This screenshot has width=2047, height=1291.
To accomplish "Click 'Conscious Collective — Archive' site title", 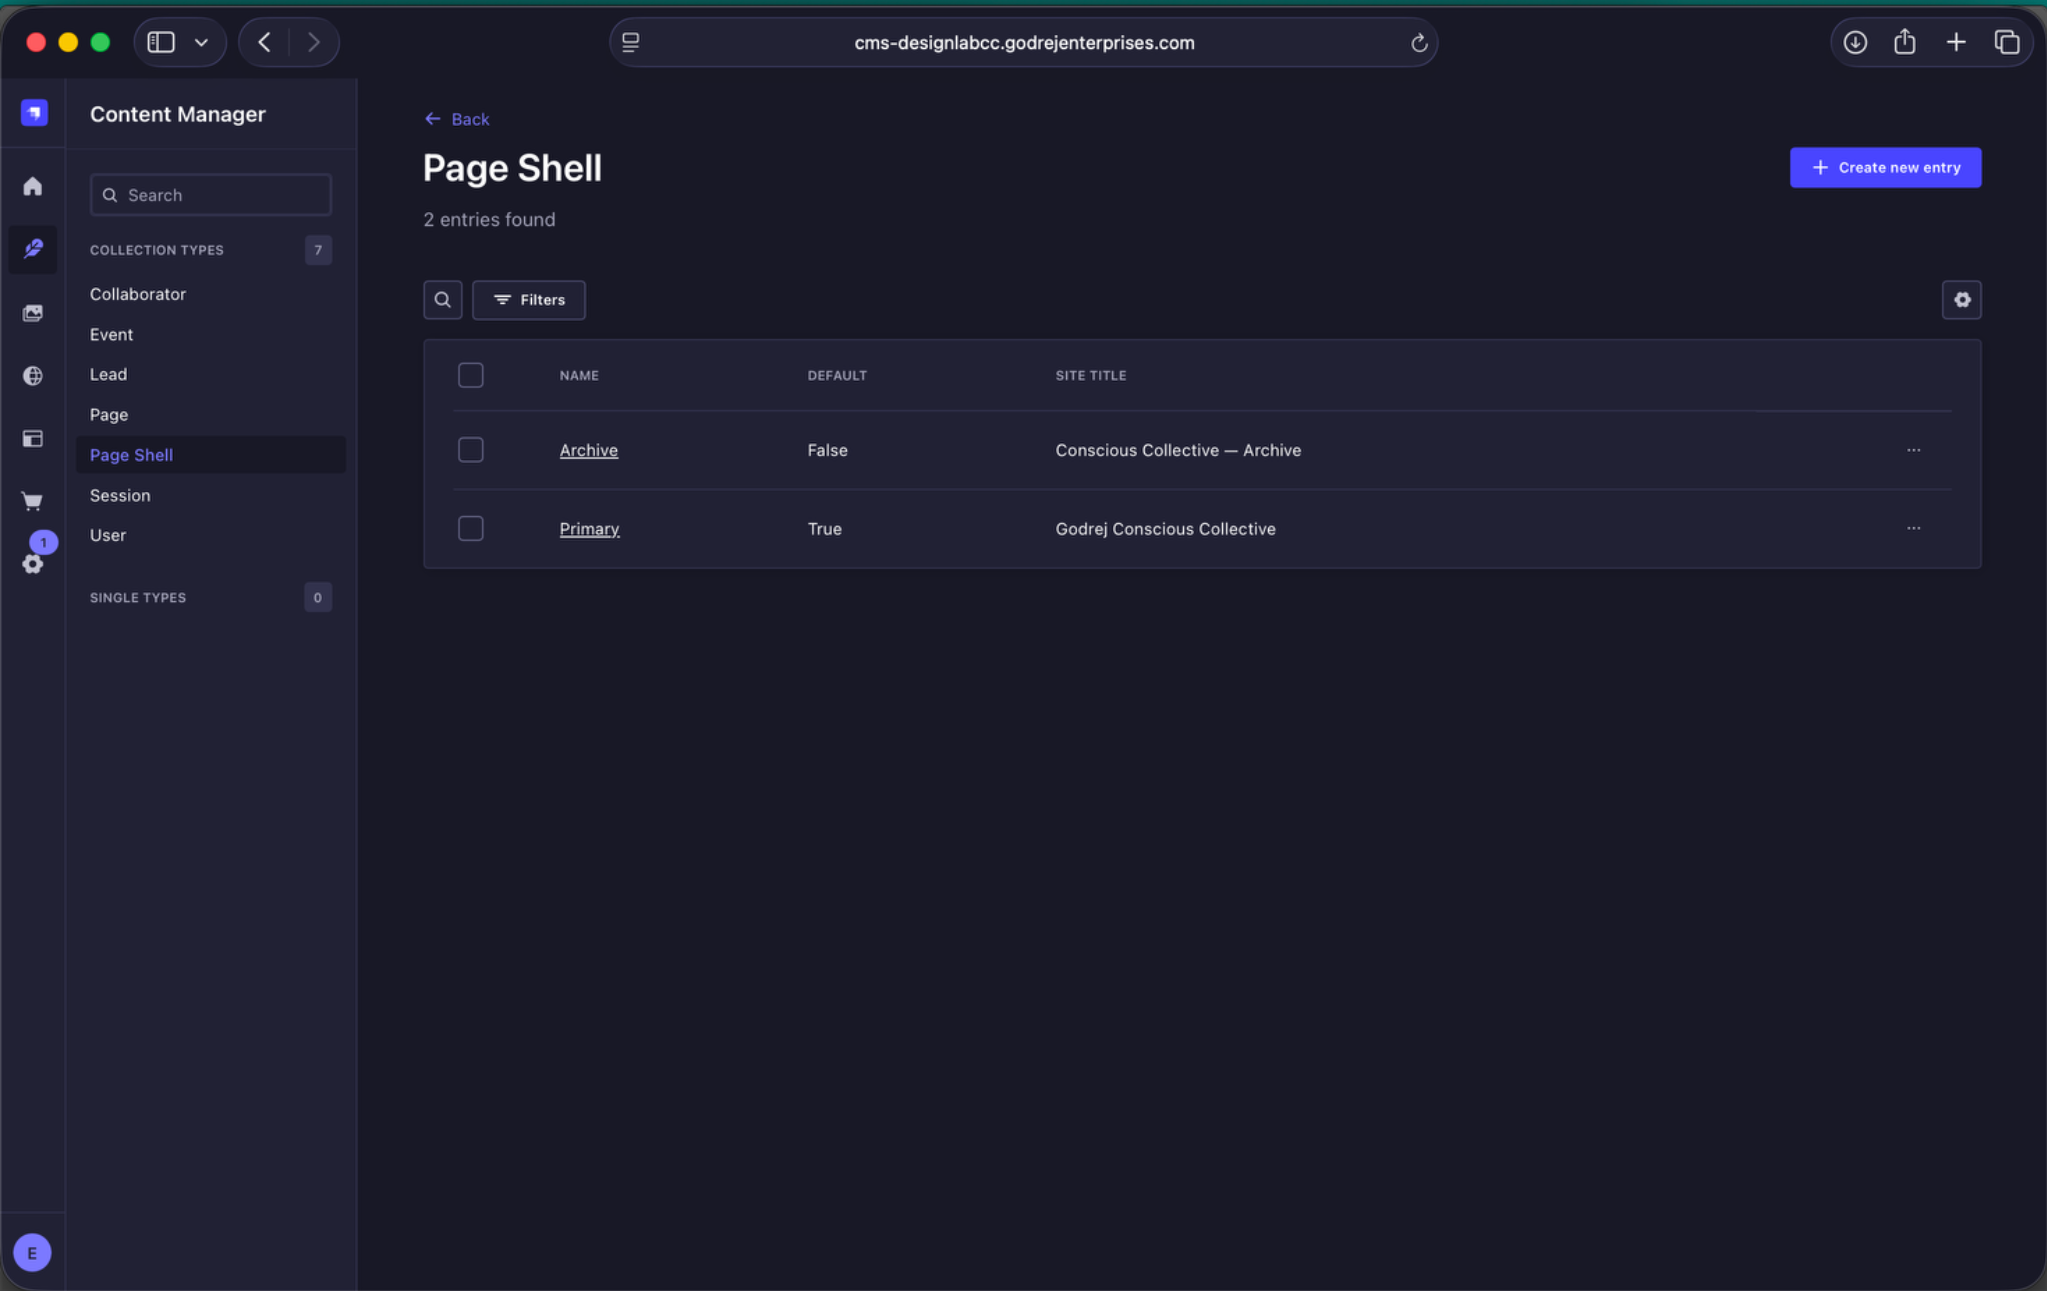I will coord(1178,450).
